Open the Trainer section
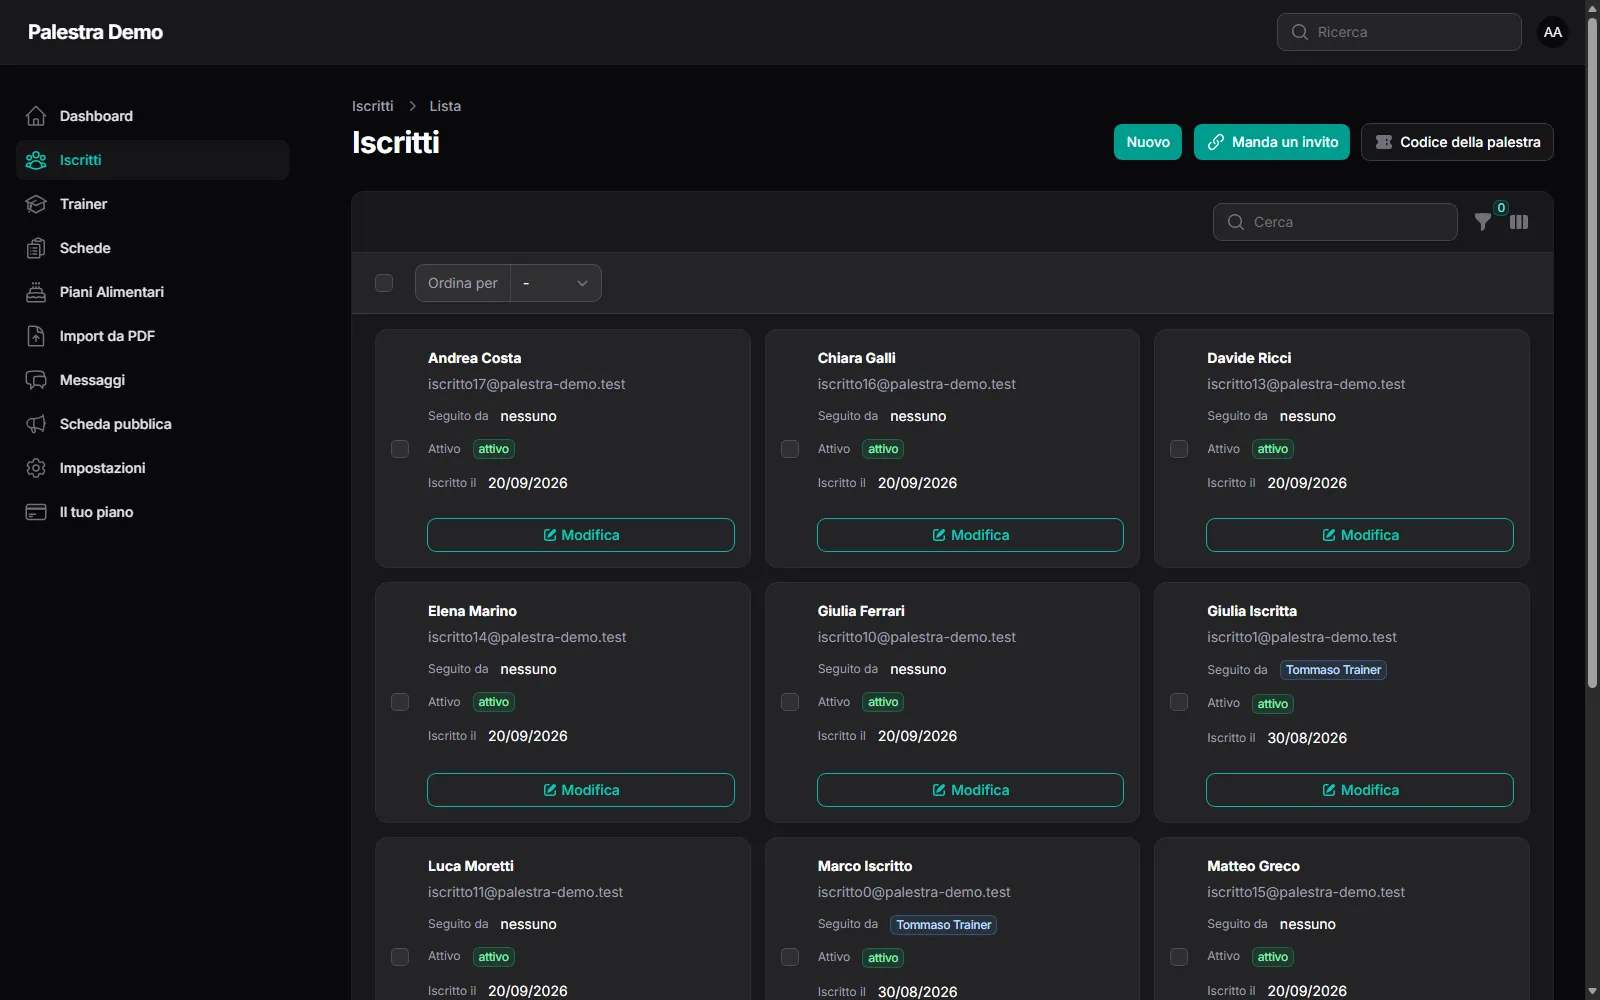Image resolution: width=1600 pixels, height=1000 pixels. click(x=152, y=204)
